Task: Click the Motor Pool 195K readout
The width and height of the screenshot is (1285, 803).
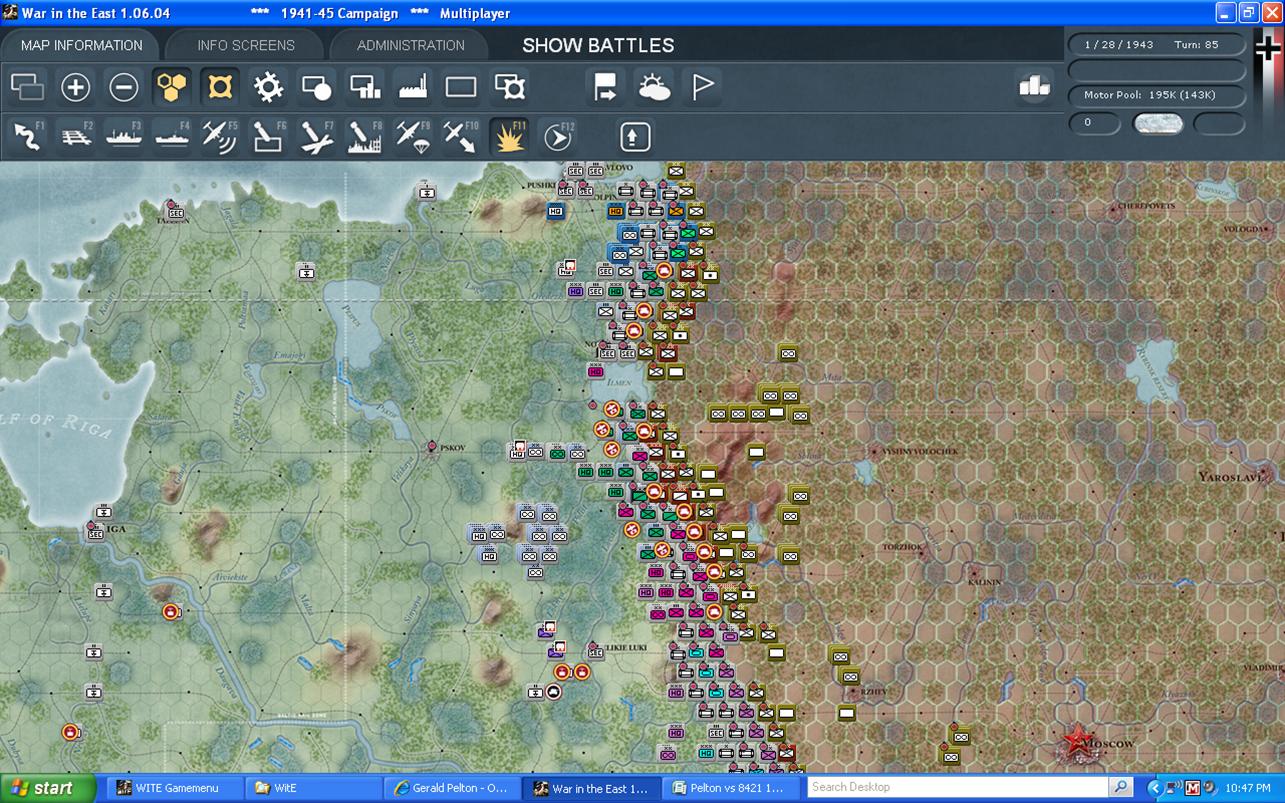Action: coord(1157,95)
